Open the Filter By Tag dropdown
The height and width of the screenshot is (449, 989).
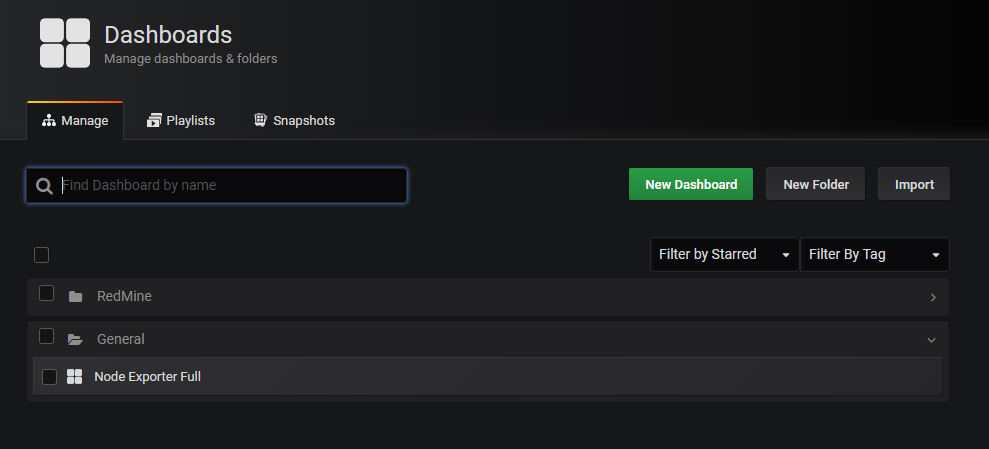[874, 254]
